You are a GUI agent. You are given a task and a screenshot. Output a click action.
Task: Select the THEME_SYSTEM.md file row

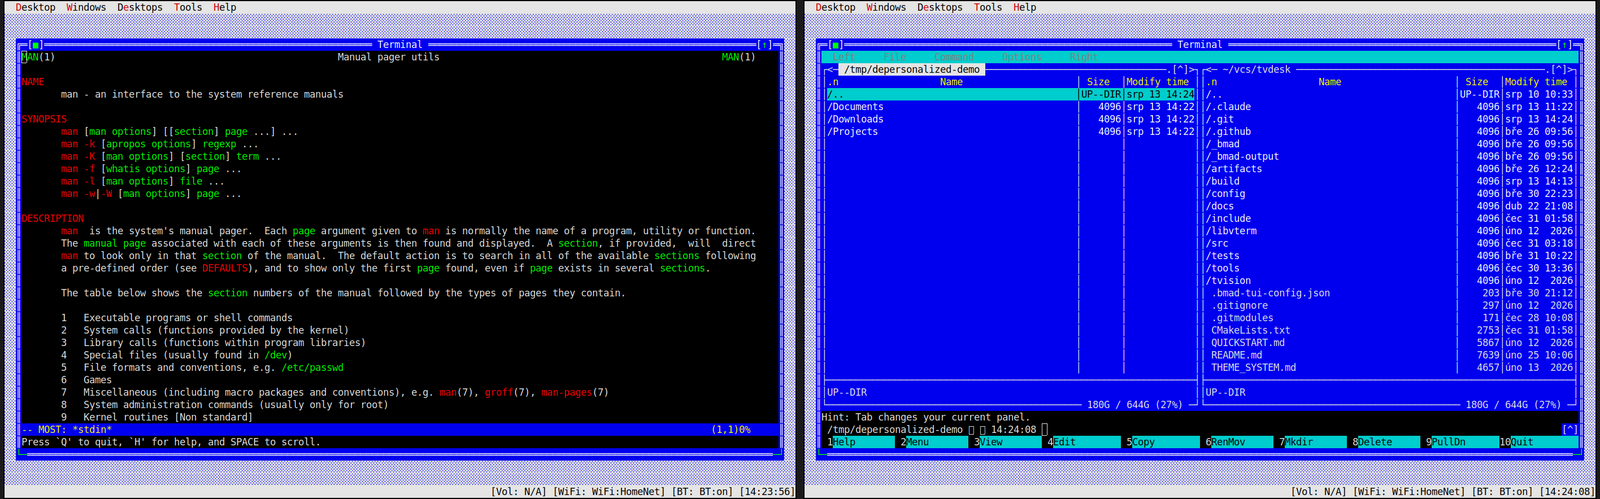pyautogui.click(x=1389, y=368)
